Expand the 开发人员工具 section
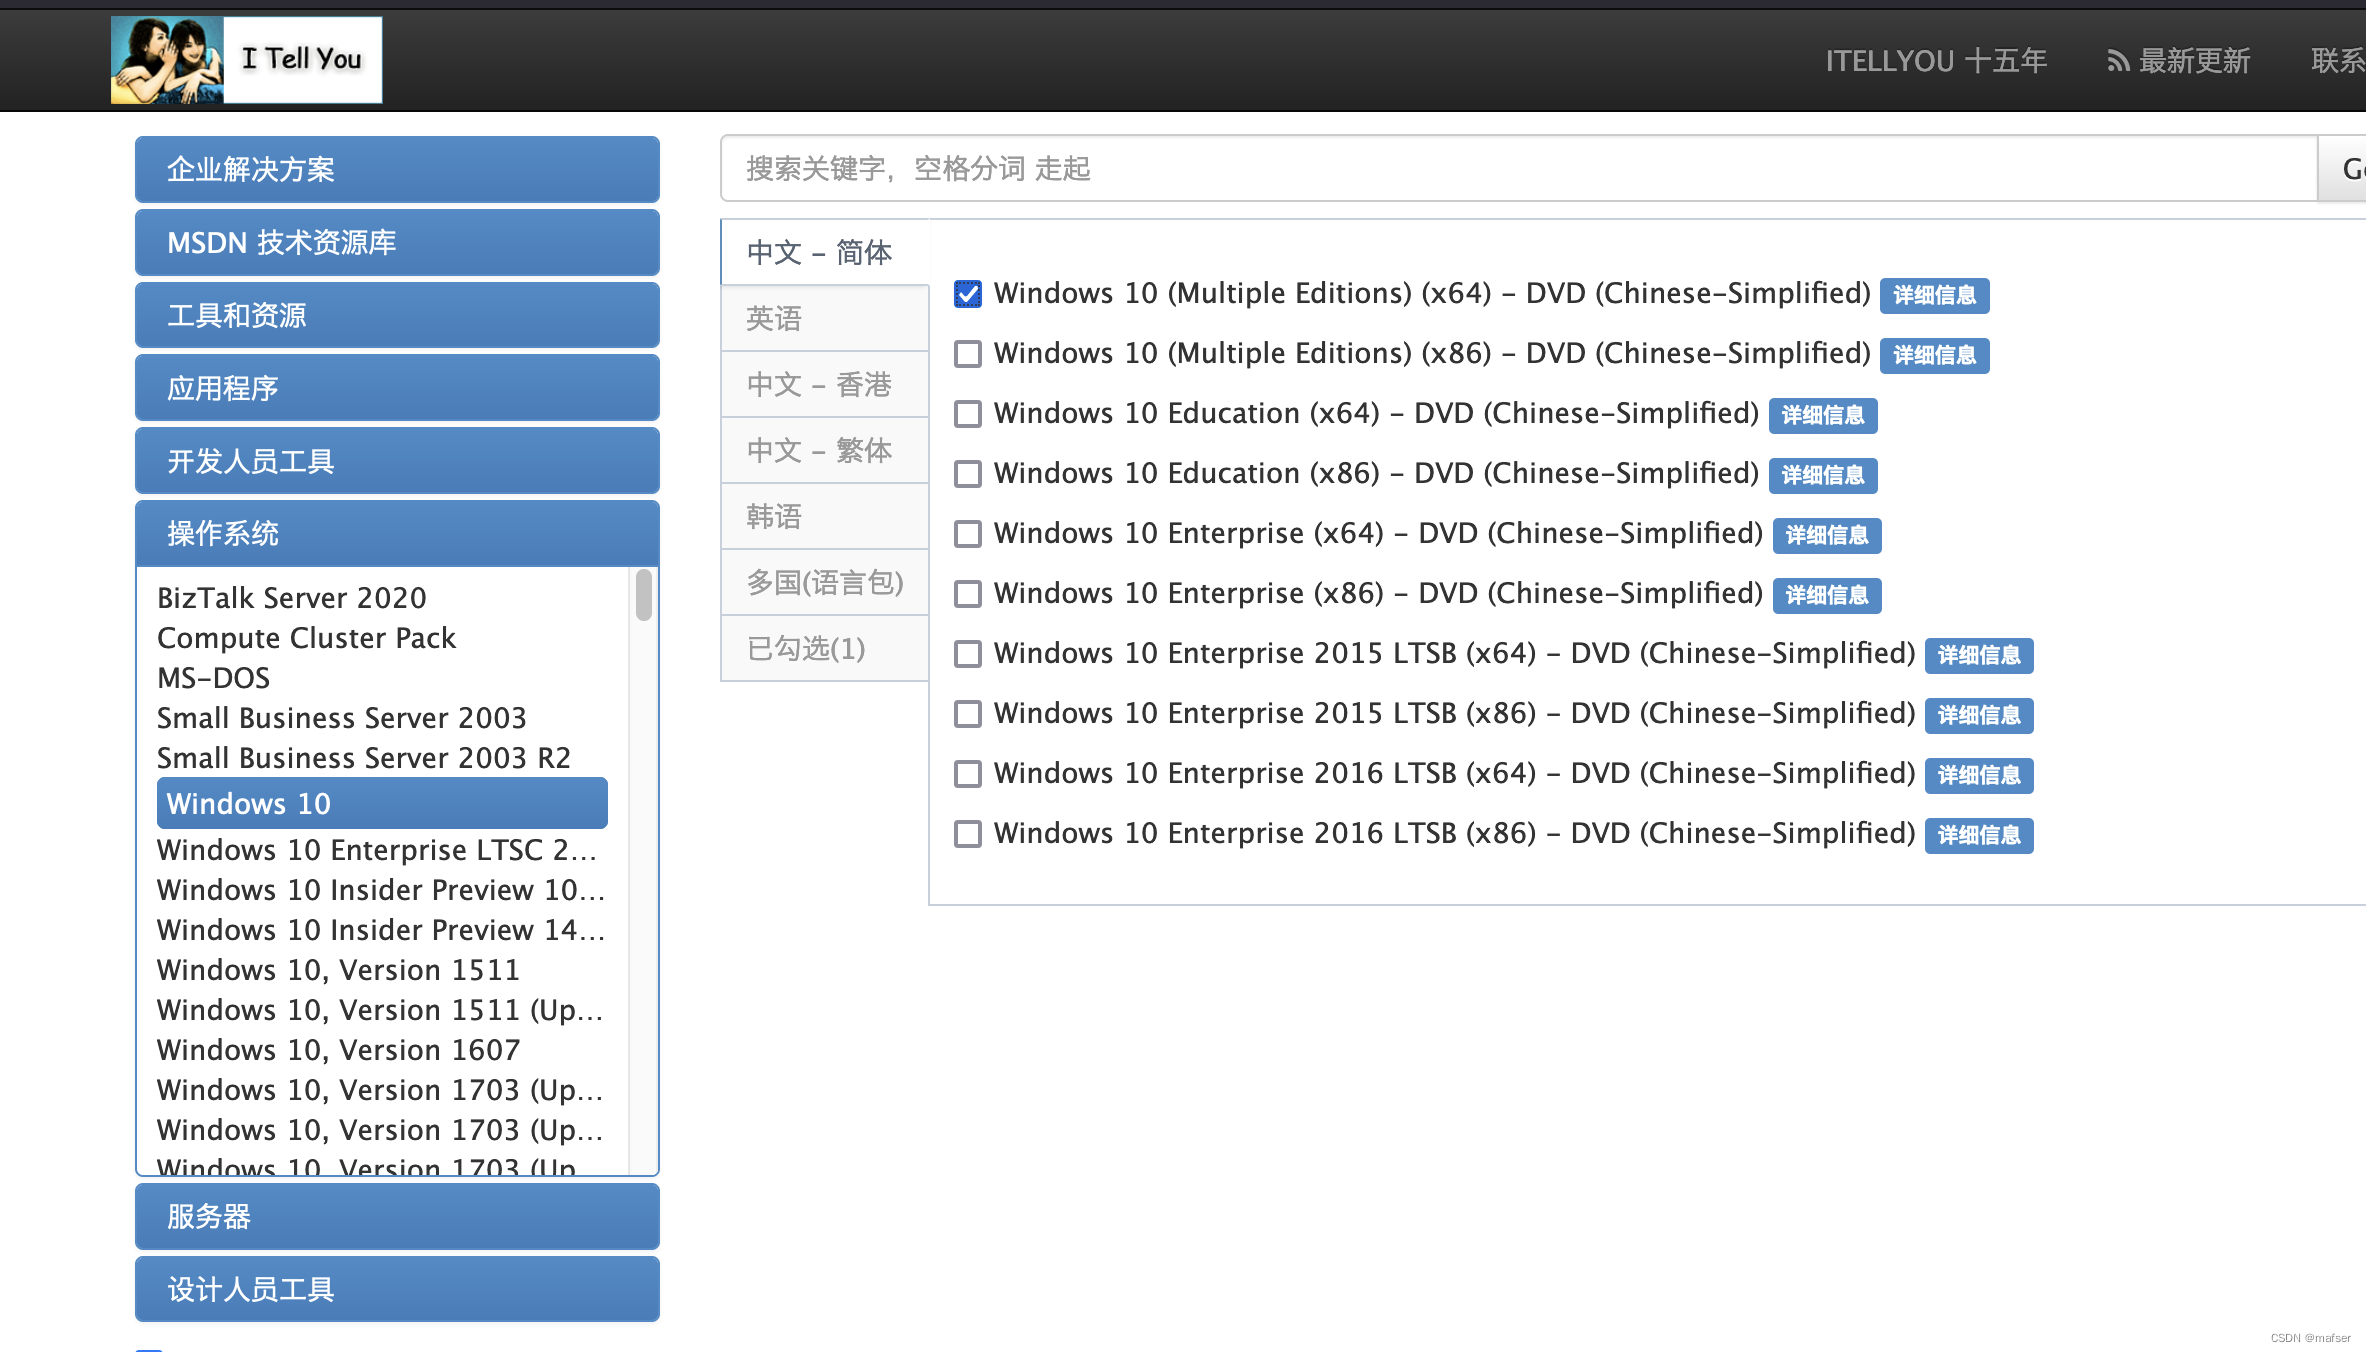Image resolution: width=2366 pixels, height=1352 pixels. [397, 461]
